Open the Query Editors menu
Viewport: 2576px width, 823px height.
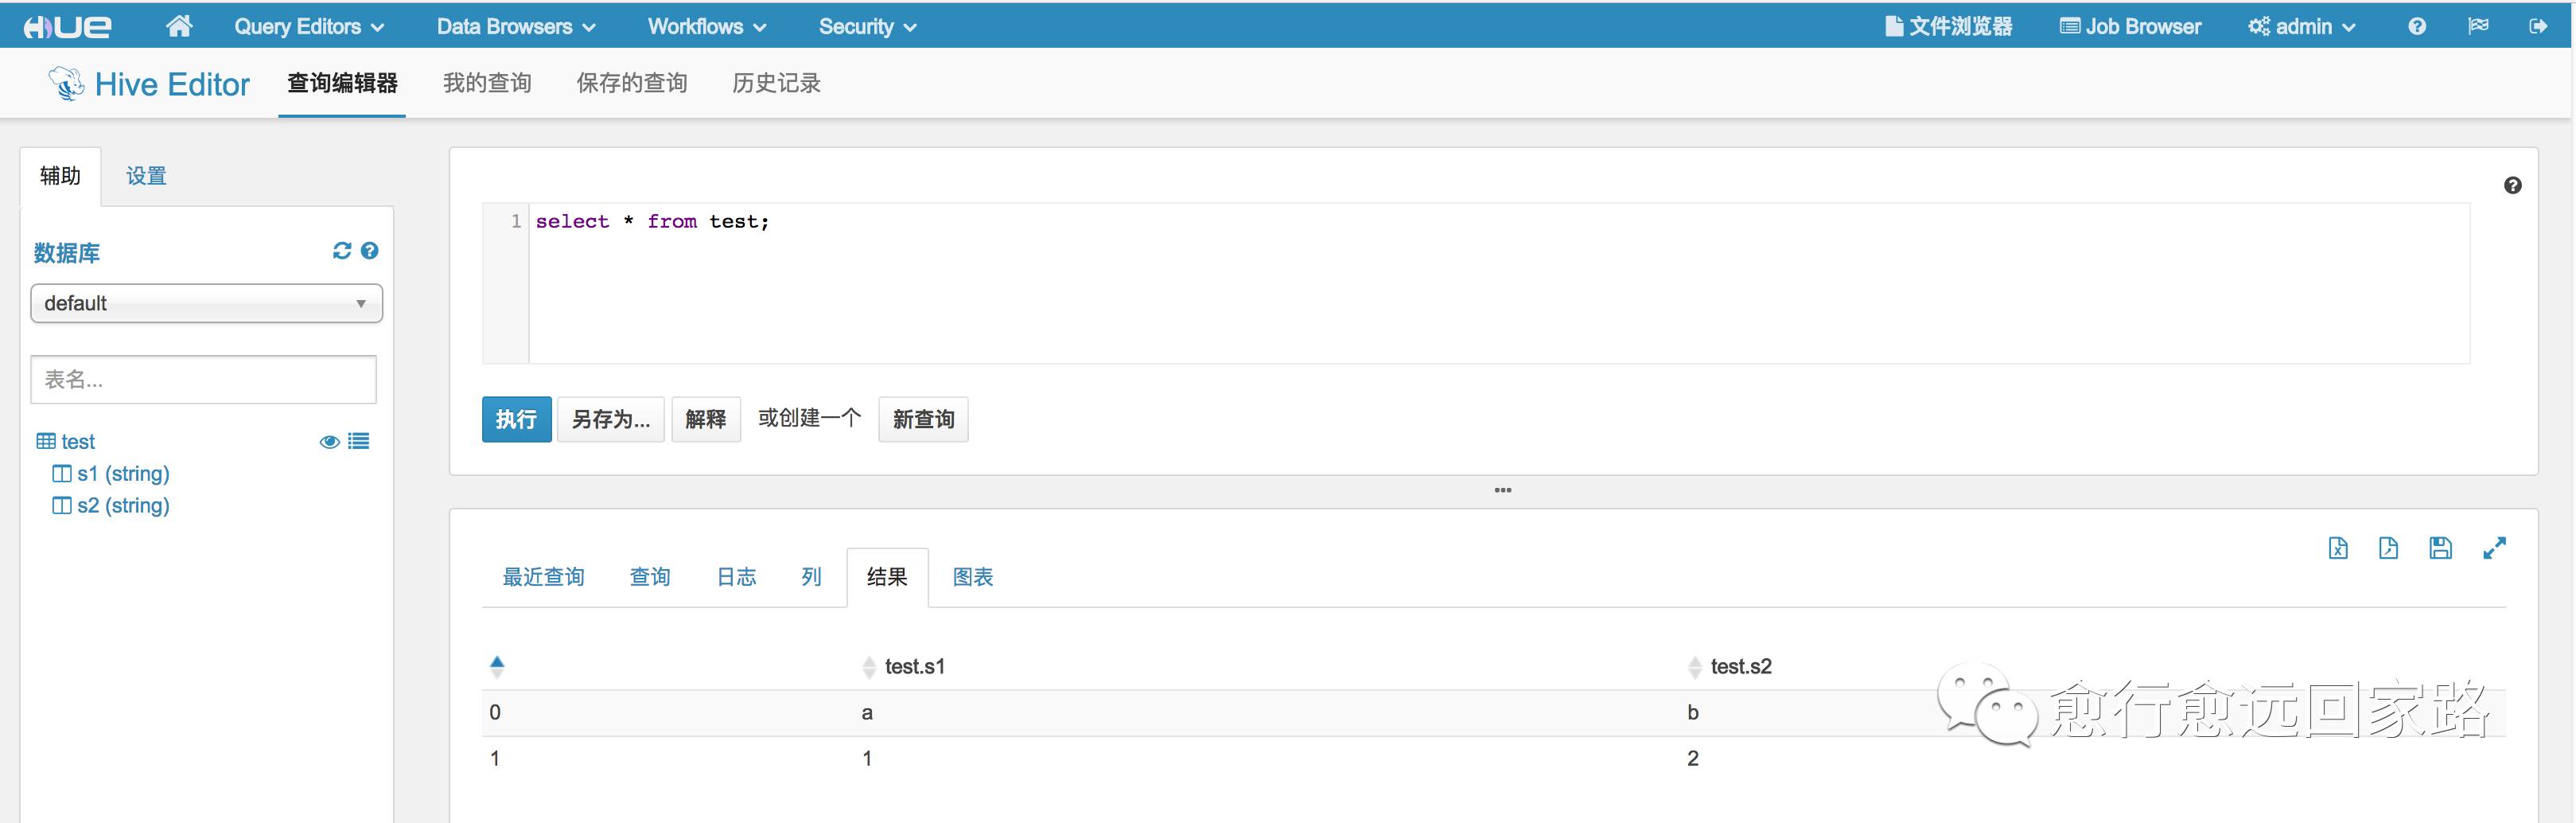pos(309,27)
